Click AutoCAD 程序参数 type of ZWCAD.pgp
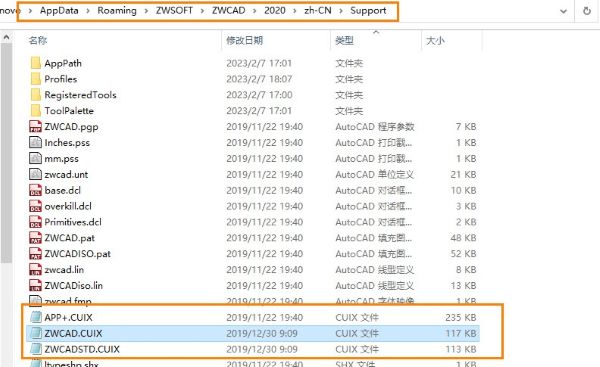 click(x=375, y=127)
